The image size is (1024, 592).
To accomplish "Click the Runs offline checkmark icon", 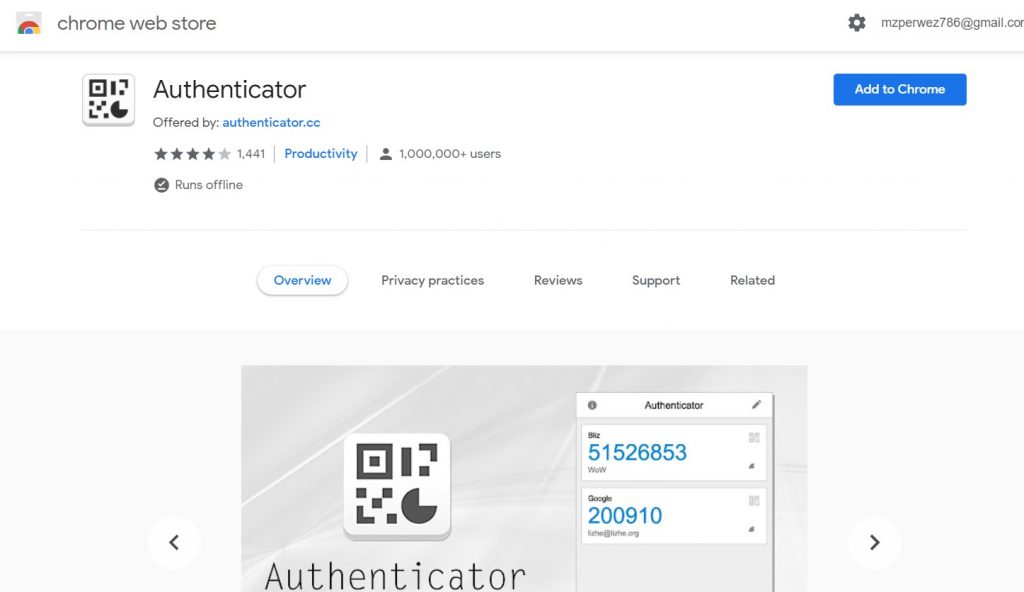I will click(x=161, y=185).
